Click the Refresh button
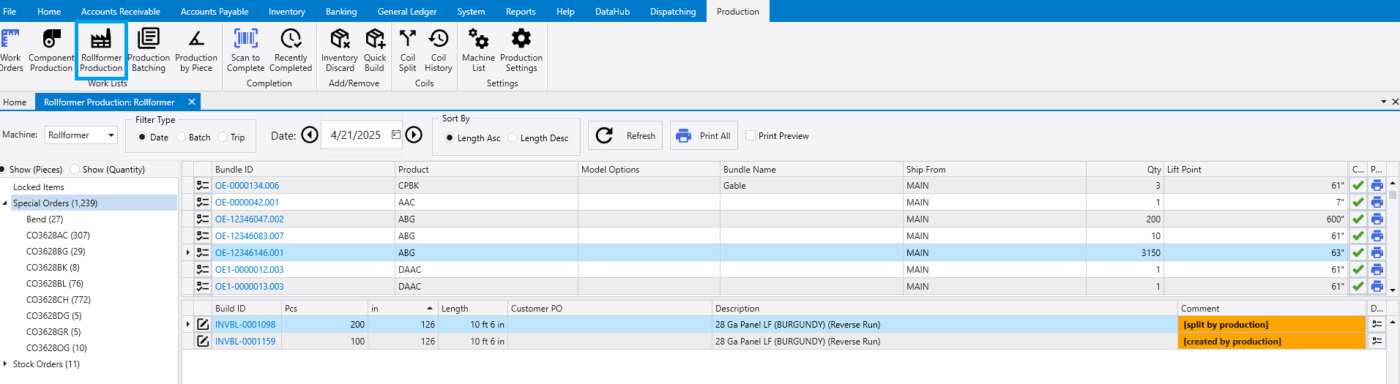Viewport: 1400px width, 384px height. click(626, 136)
